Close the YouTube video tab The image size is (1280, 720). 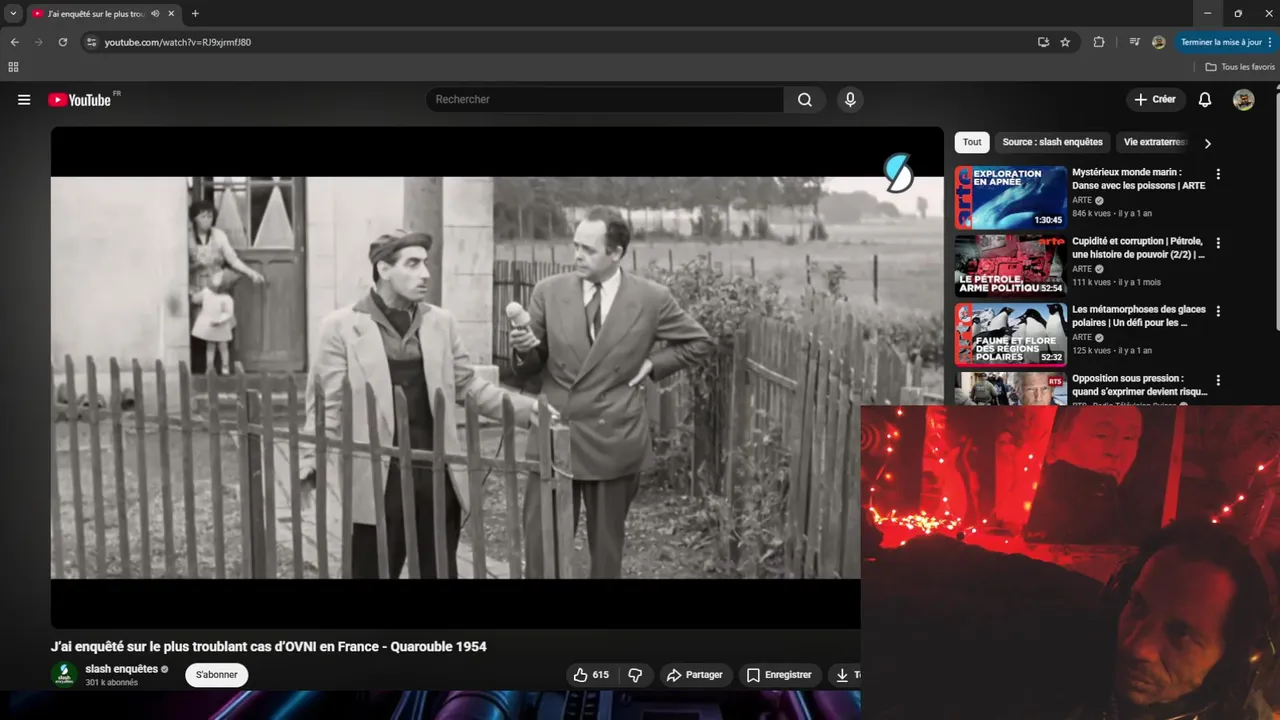tap(170, 14)
